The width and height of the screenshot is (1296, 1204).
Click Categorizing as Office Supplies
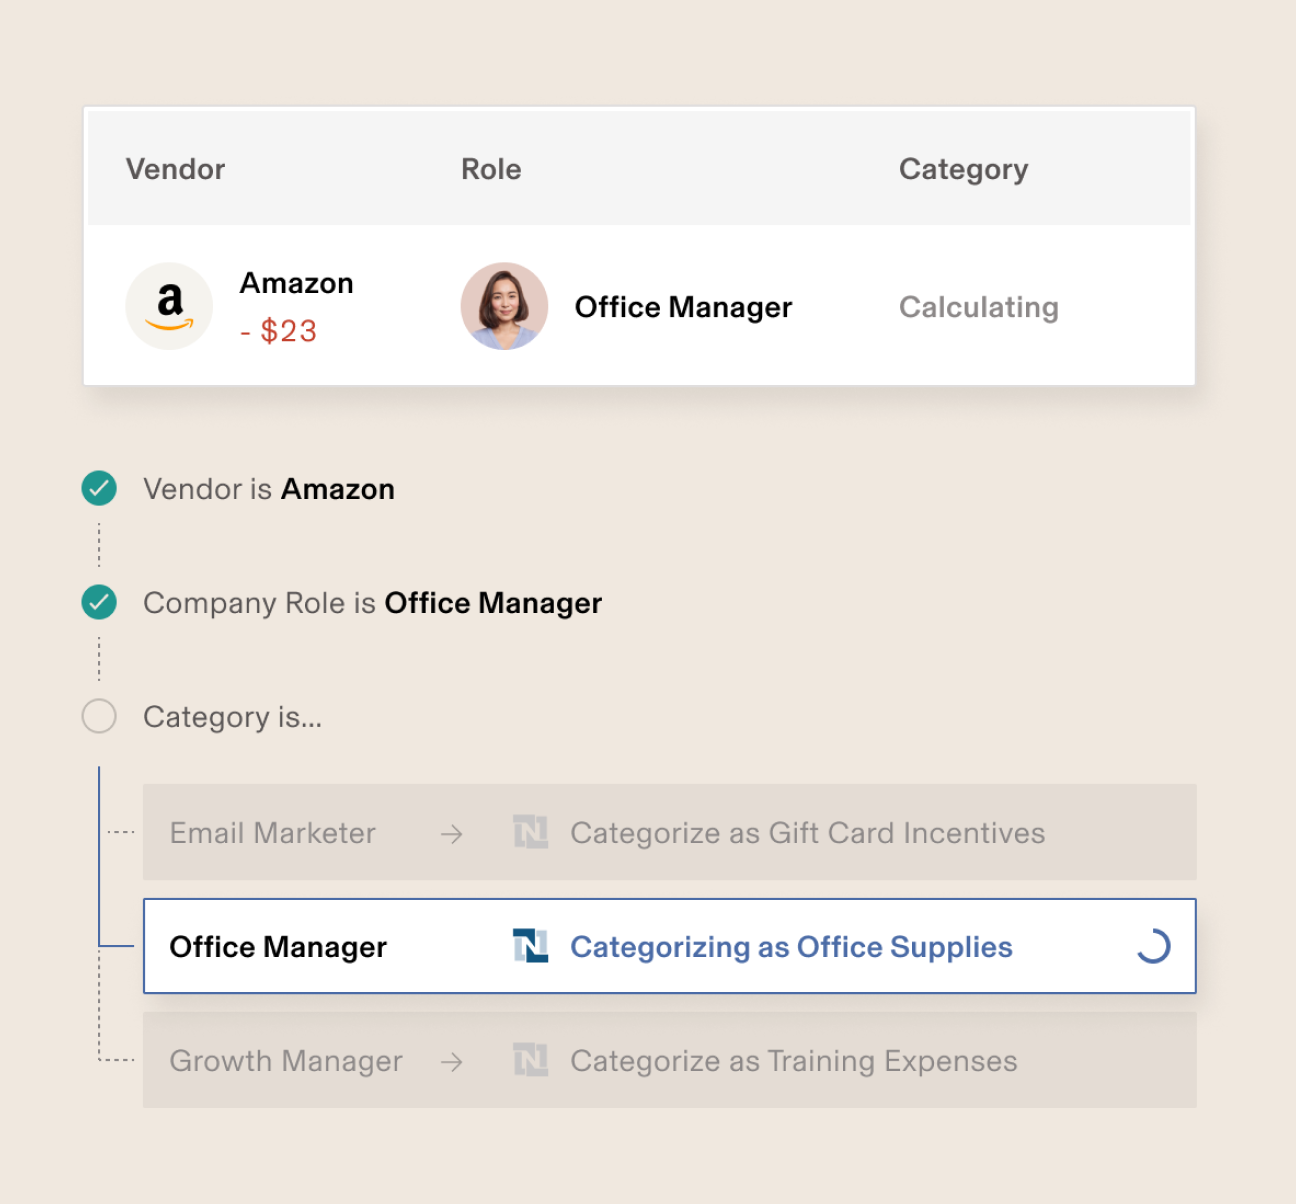click(x=792, y=947)
